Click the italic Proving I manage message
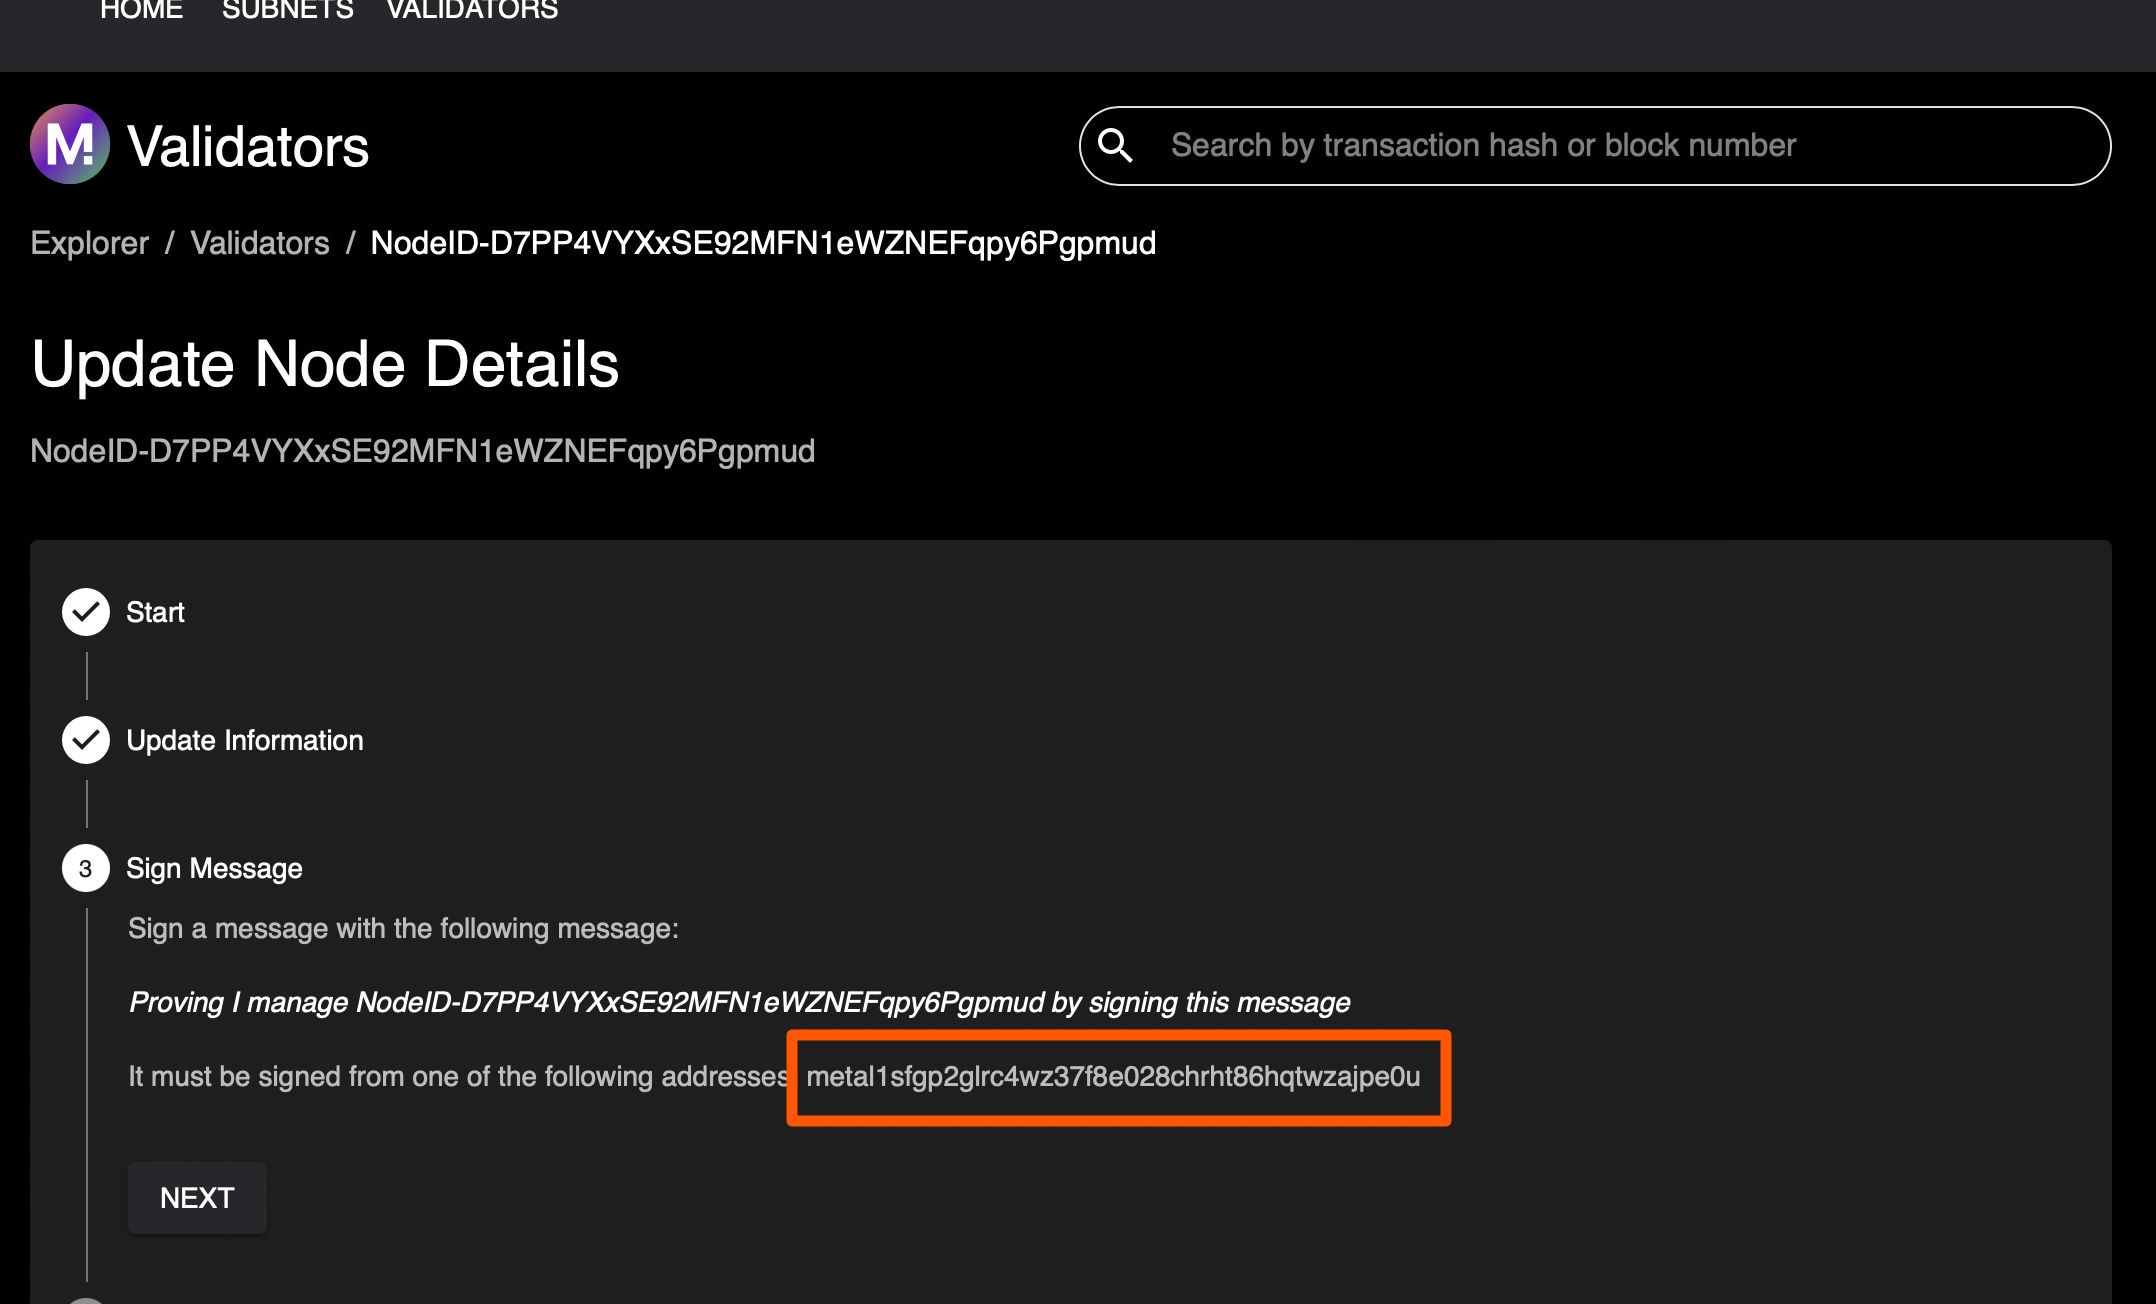 (739, 1002)
